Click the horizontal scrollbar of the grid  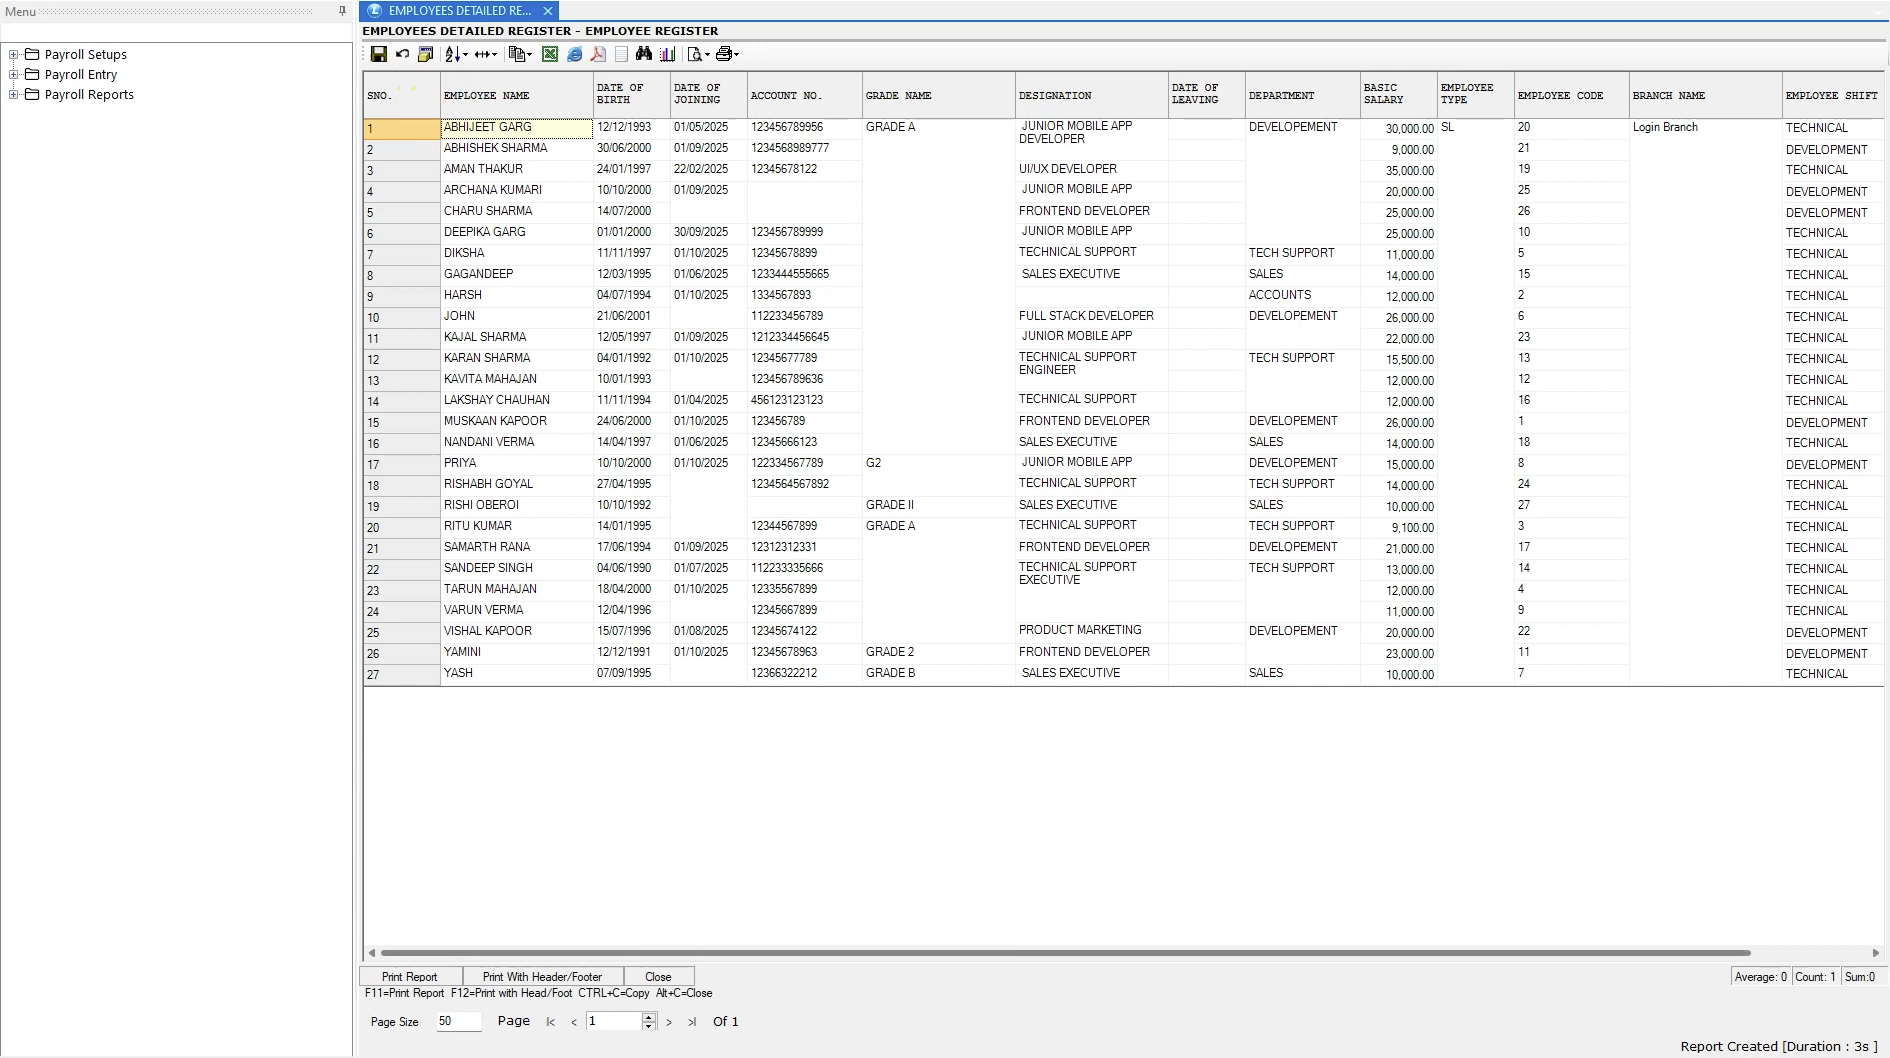click(1065, 953)
